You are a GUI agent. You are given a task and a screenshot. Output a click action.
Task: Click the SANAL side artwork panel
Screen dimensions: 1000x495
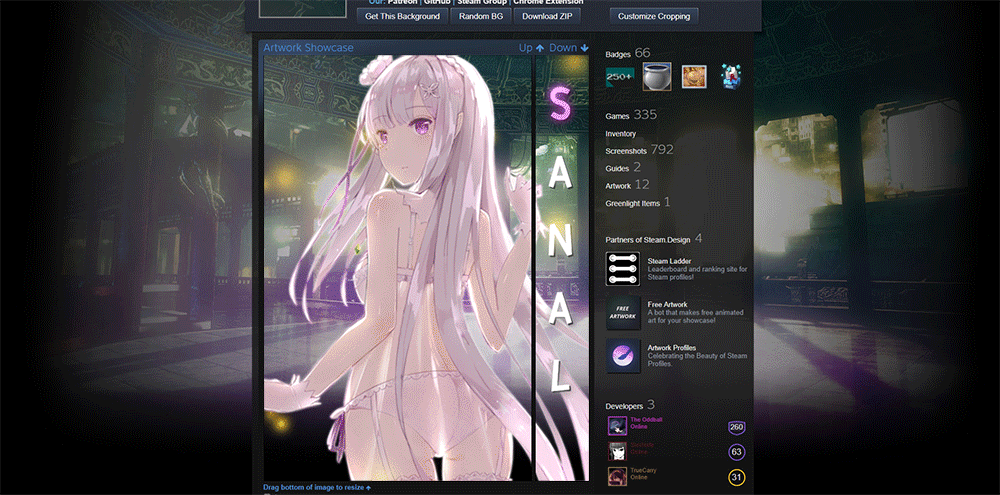coord(562,268)
